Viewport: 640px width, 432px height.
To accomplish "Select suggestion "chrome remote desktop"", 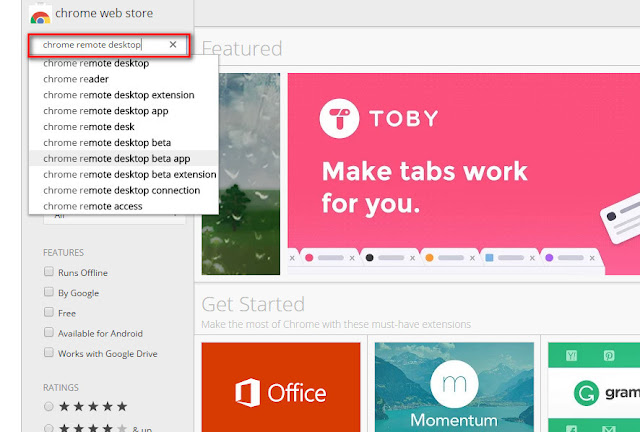I will (x=123, y=63).
